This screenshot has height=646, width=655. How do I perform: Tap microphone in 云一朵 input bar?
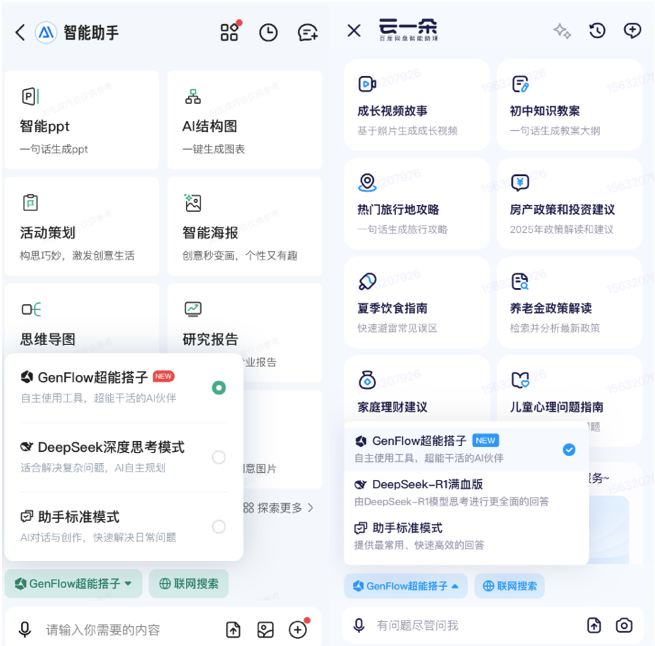359,626
